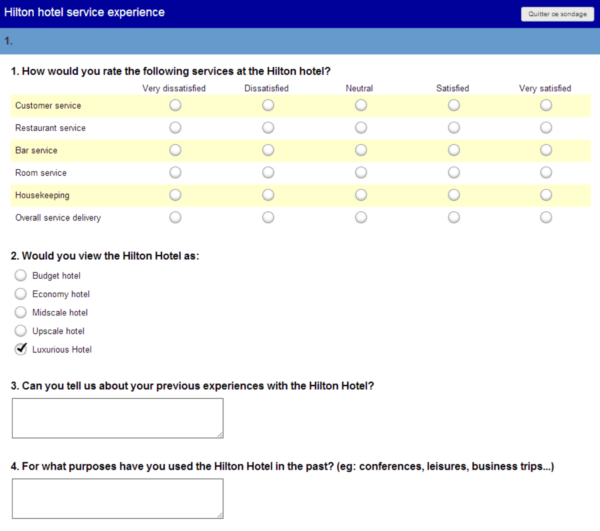Select Very satisfied for Room service
Image resolution: width=600 pixels, height=531 pixels.
[546, 173]
